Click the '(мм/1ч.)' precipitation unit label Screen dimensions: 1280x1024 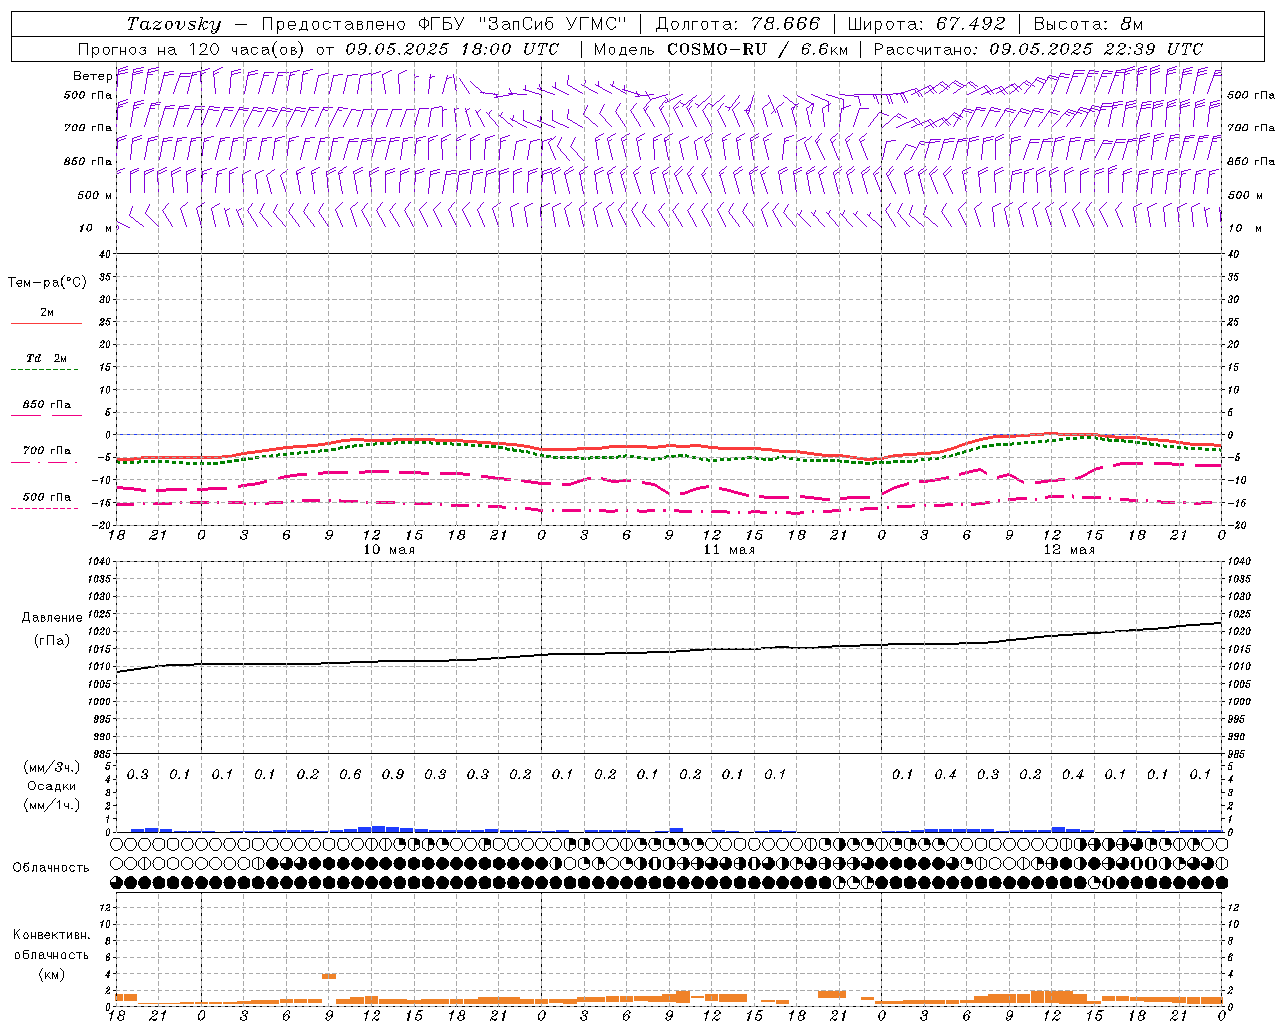point(51,805)
